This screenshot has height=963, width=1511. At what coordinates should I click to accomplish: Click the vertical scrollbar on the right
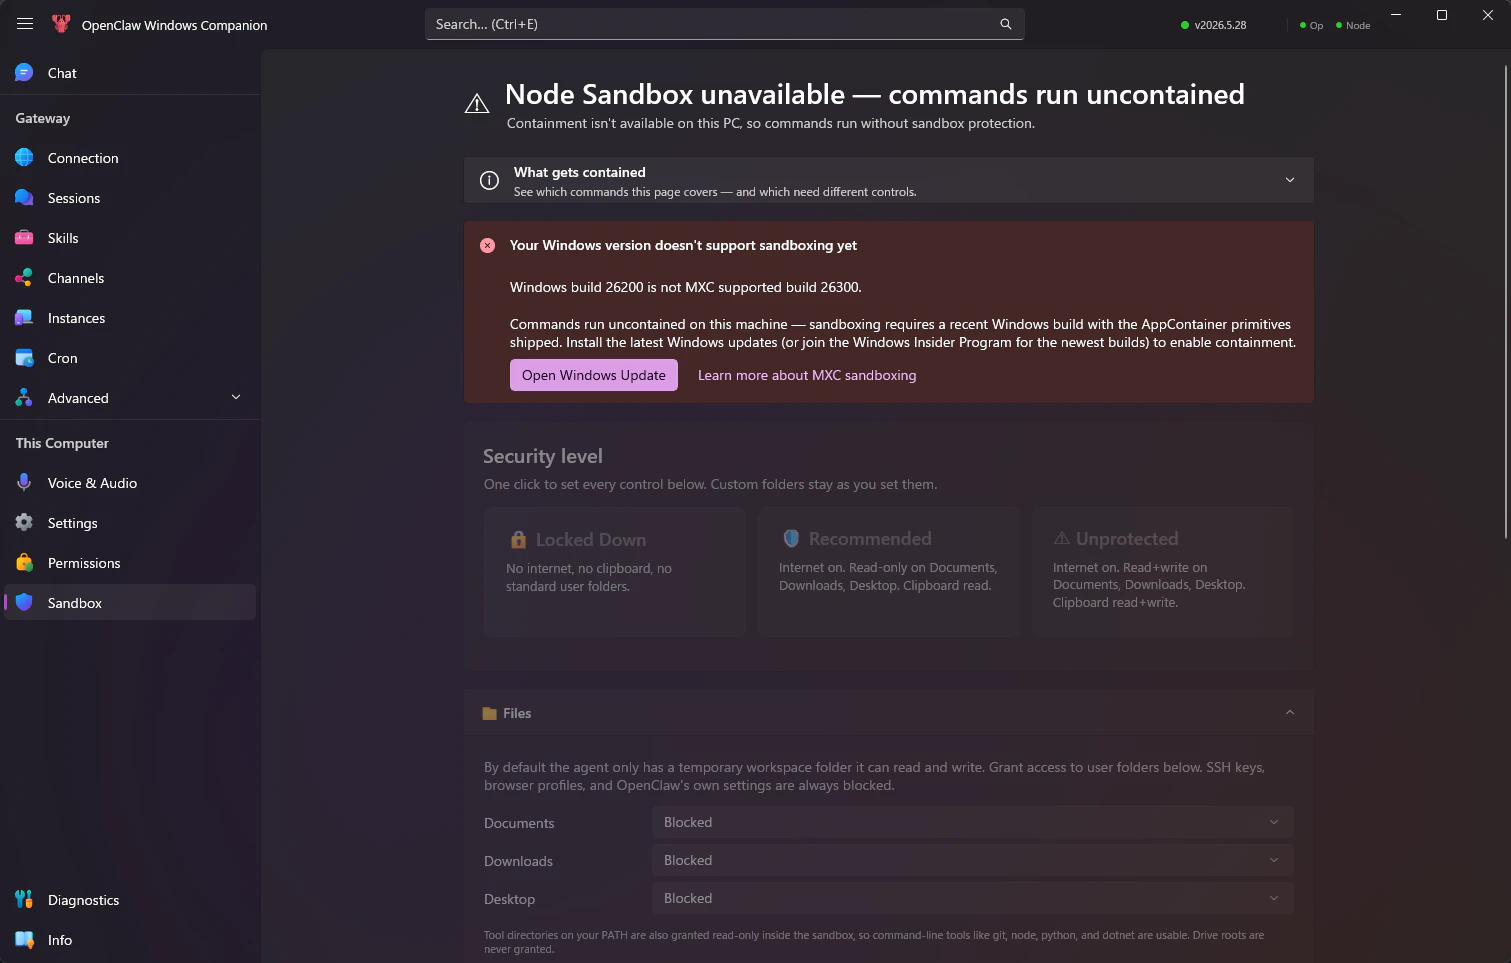click(1505, 303)
